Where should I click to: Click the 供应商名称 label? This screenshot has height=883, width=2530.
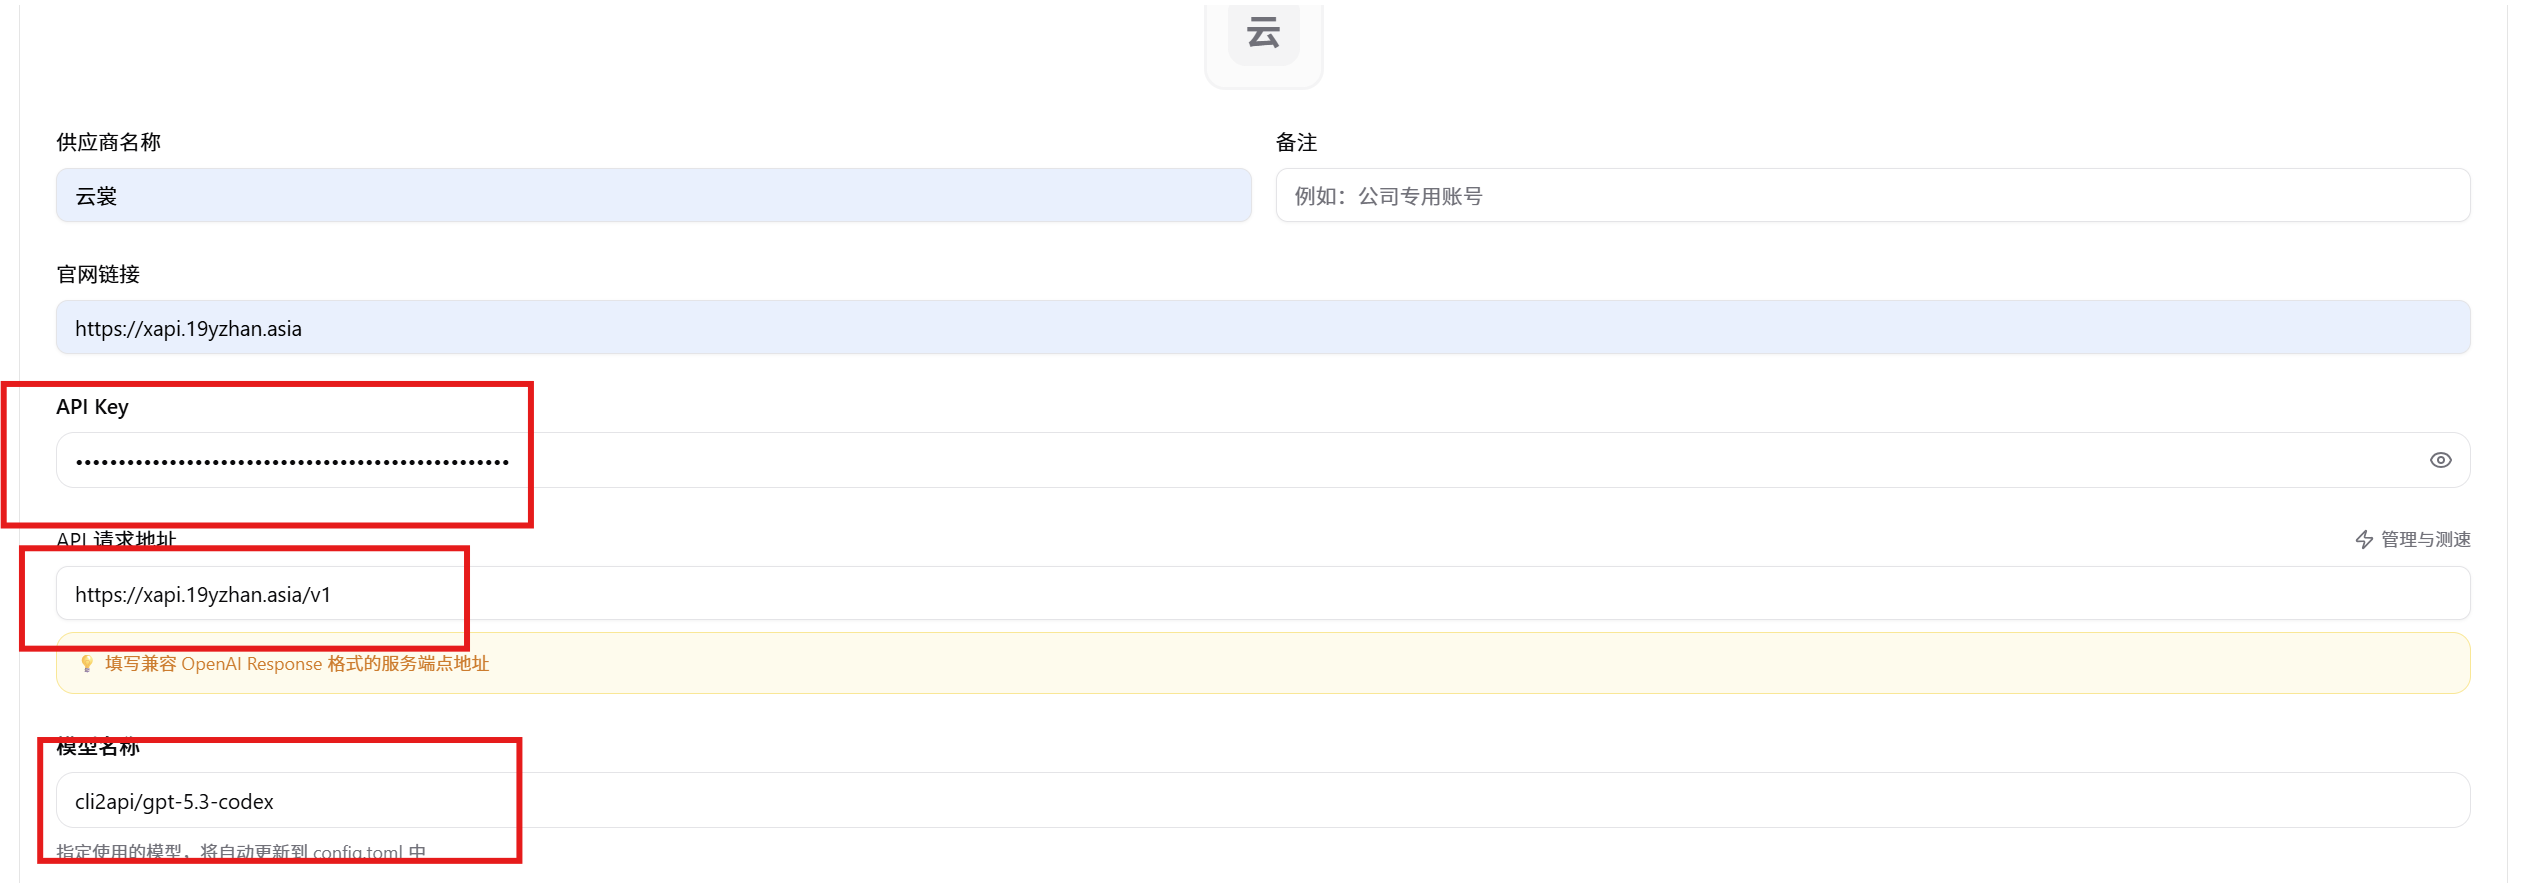[108, 142]
